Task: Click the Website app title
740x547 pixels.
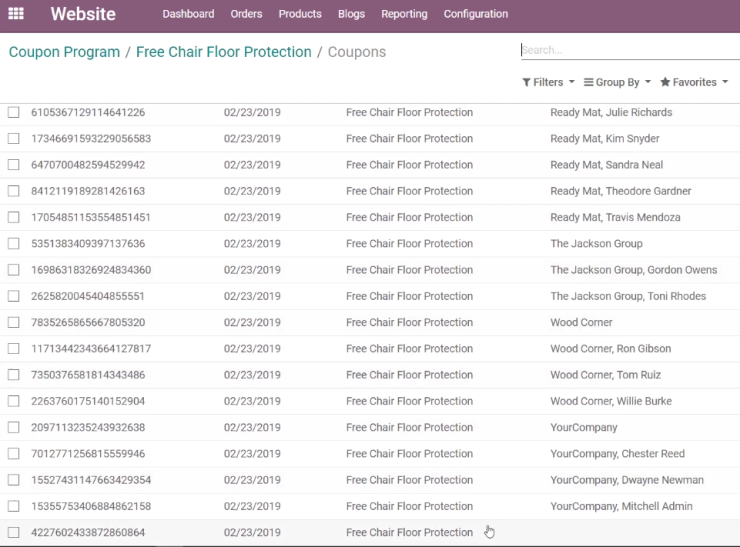Action: (x=83, y=14)
